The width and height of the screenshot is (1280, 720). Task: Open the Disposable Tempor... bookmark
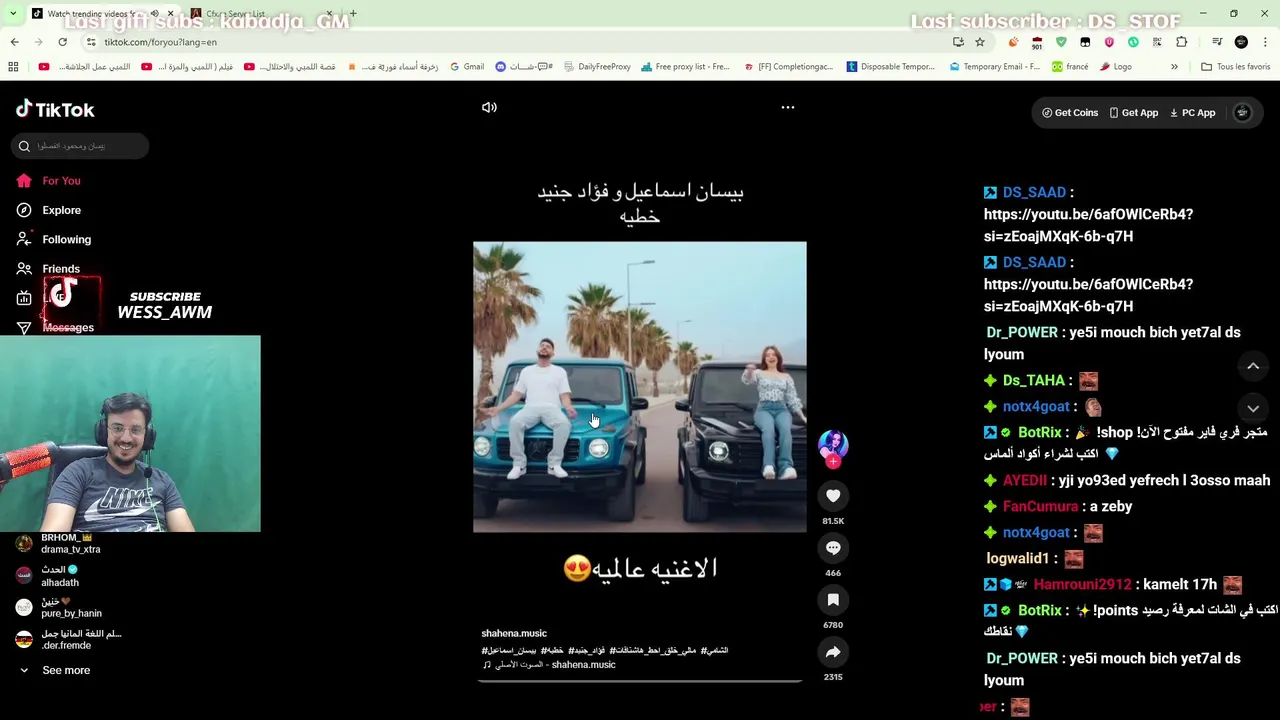click(x=891, y=67)
